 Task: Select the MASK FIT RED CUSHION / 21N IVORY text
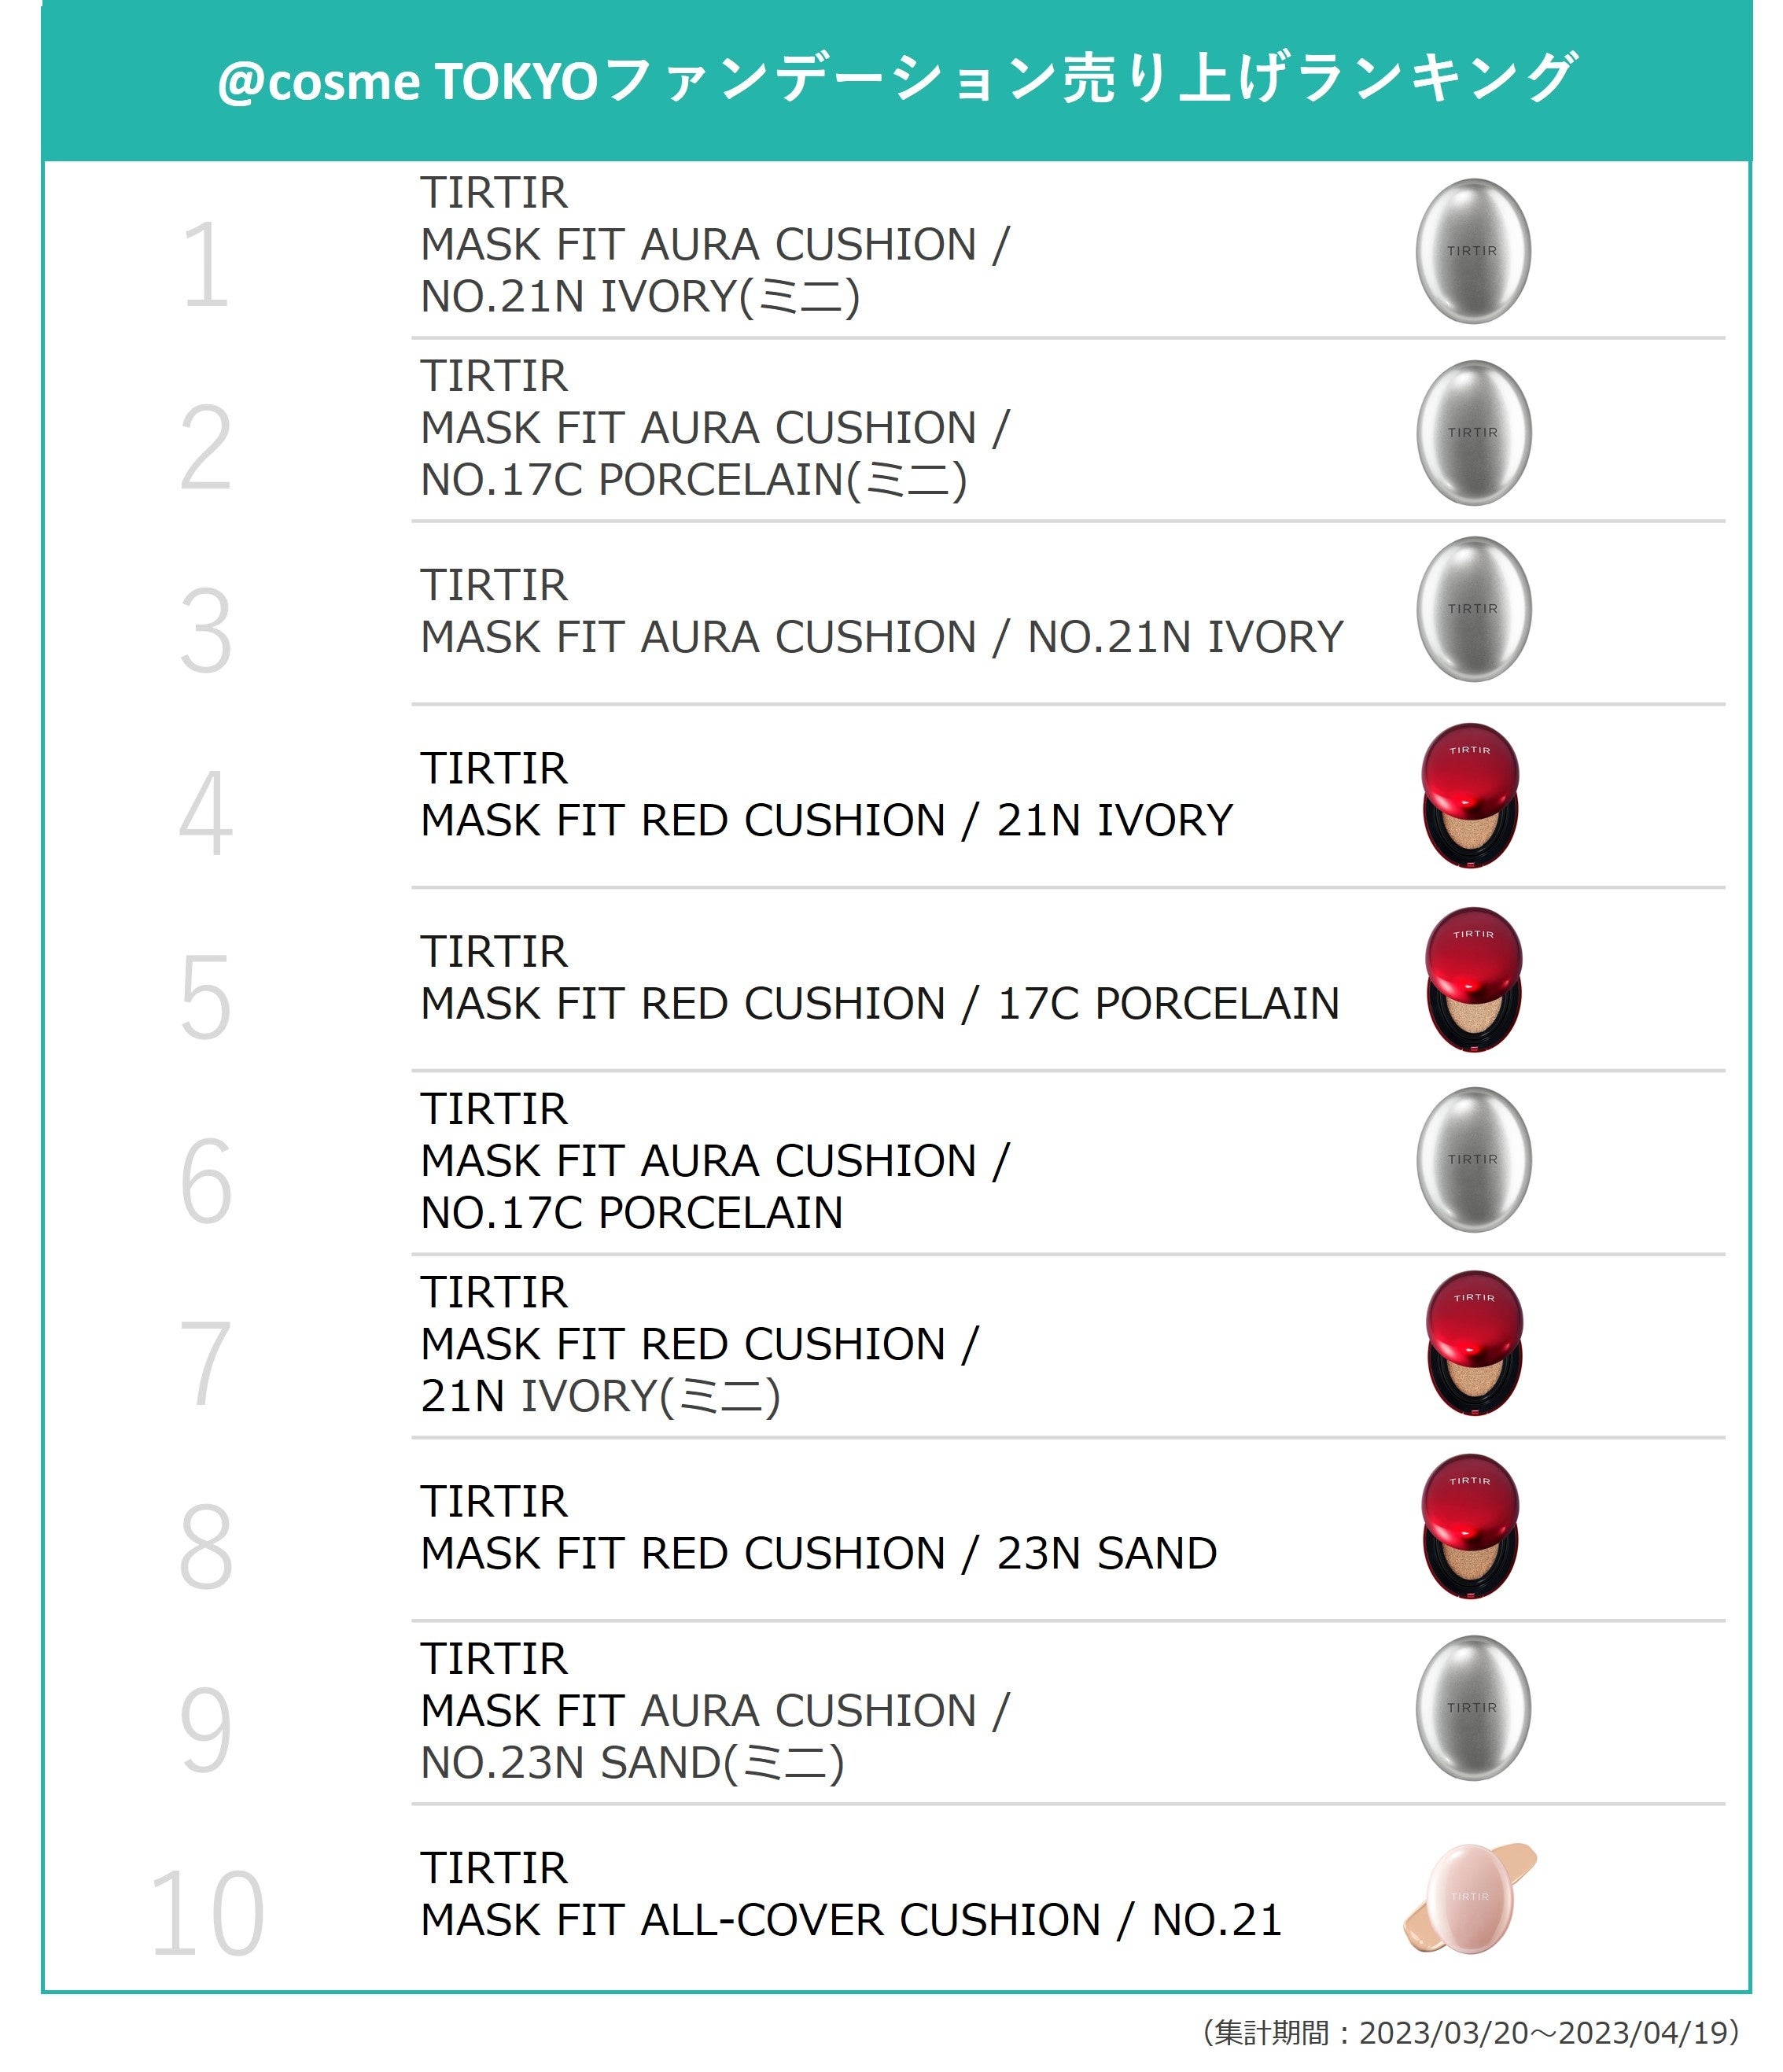(826, 820)
